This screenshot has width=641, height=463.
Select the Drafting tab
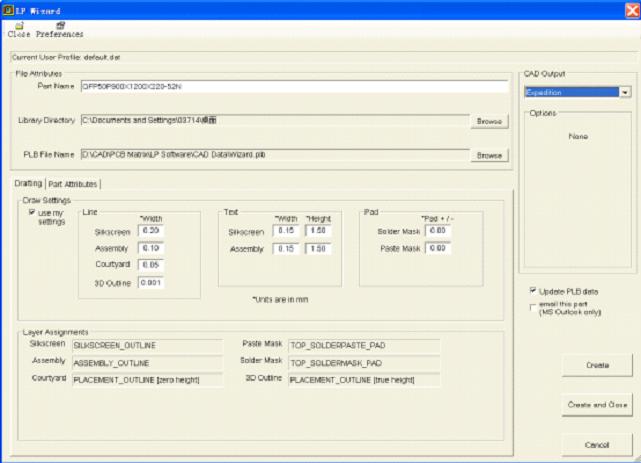29,183
